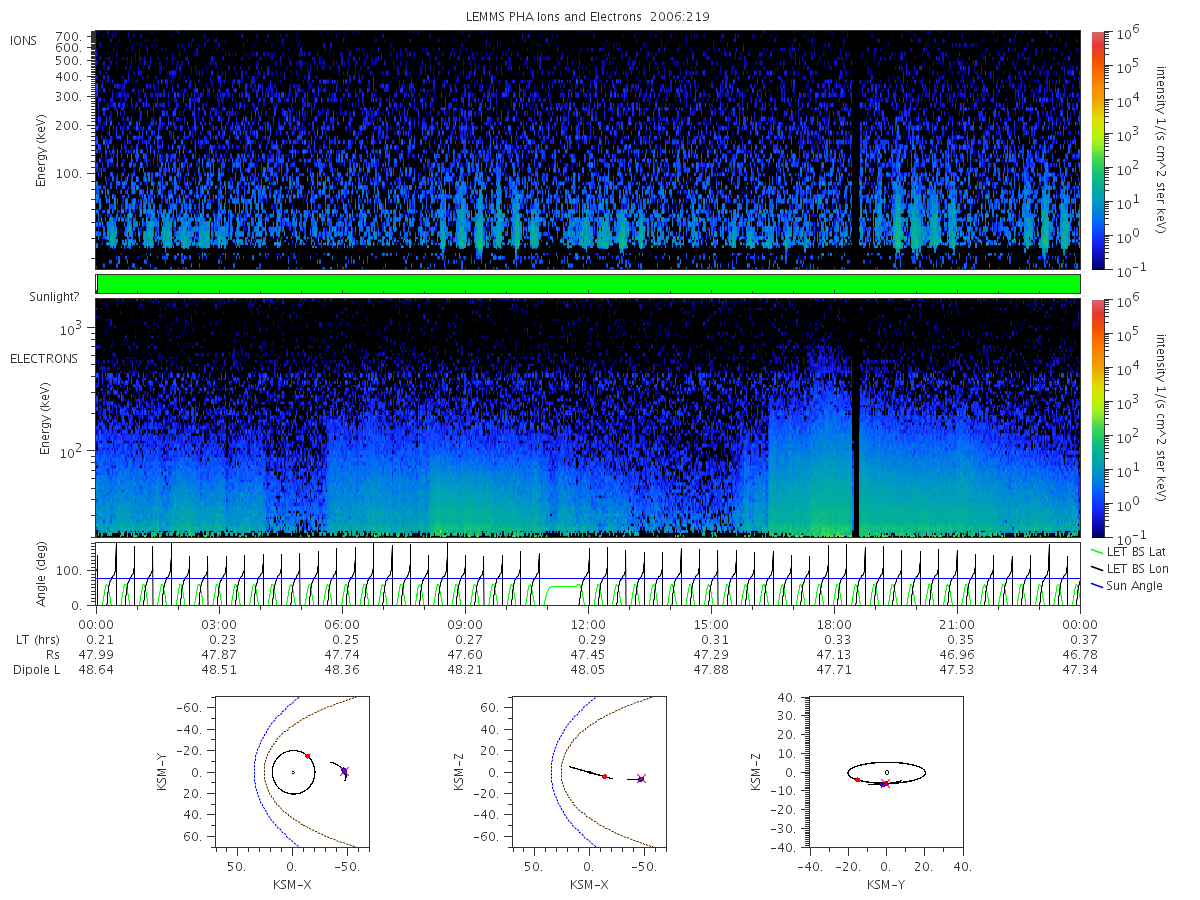Image resolution: width=1200 pixels, height=900 pixels.
Task: Click the 12:00 time axis tick label
Action: tap(588, 624)
